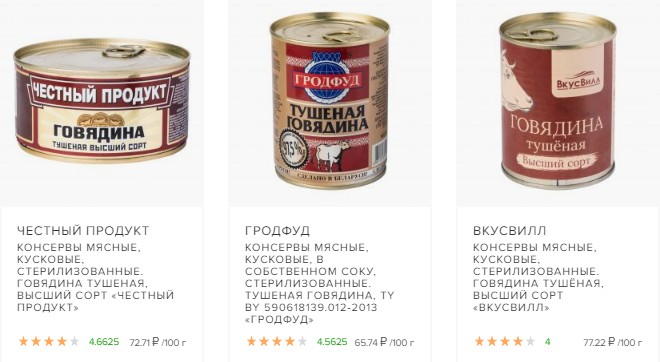Open the Честный продукт can image
660x362 pixels.
[x=102, y=100]
